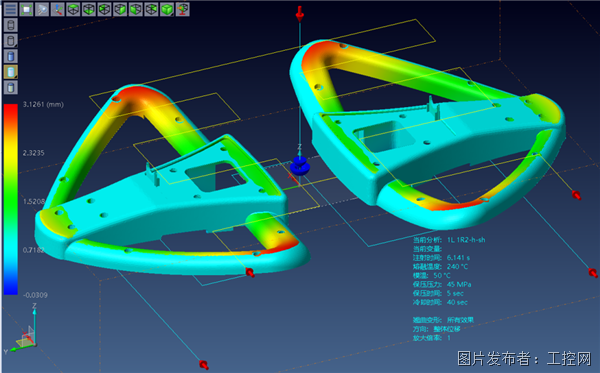
Task: Toggle the XYZ axis display icon
Action: pos(57,9)
